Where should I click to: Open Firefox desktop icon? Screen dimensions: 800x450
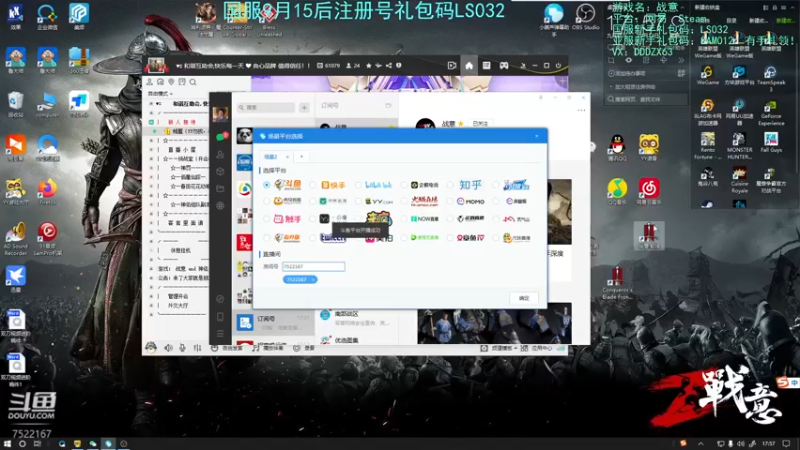(x=47, y=191)
